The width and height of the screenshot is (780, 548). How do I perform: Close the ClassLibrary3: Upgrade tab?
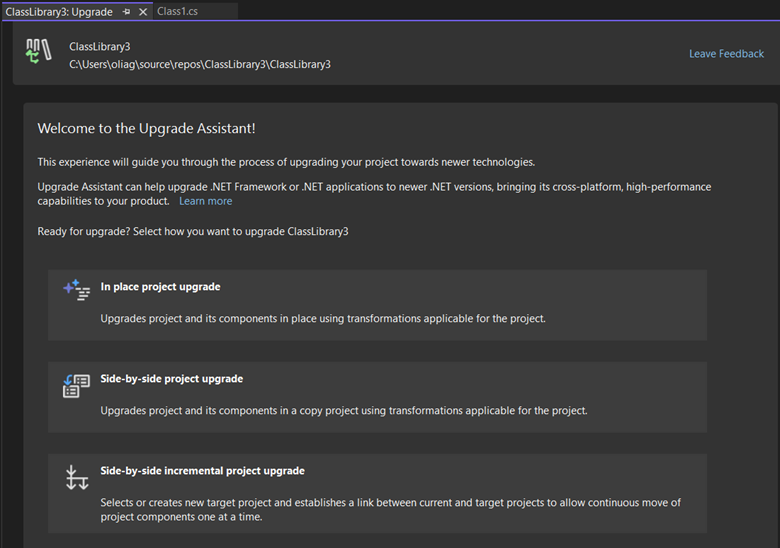[143, 12]
